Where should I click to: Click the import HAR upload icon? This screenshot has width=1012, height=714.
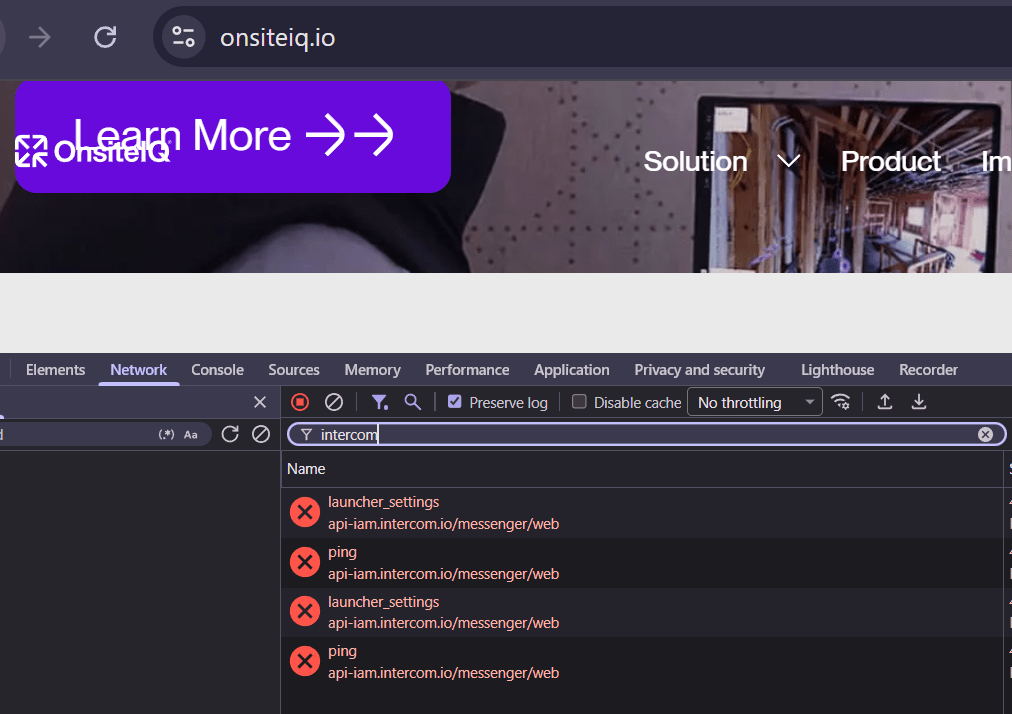(x=885, y=402)
